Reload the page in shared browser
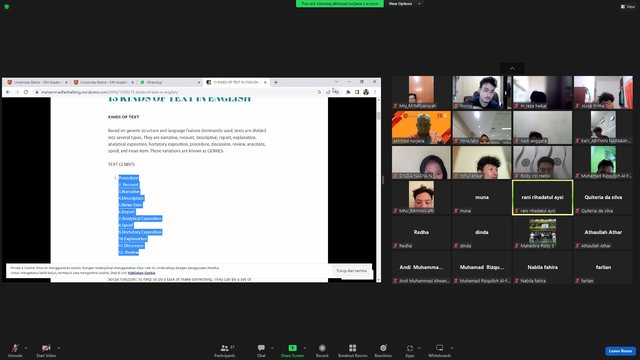This screenshot has width=640, height=360. click(x=26, y=92)
